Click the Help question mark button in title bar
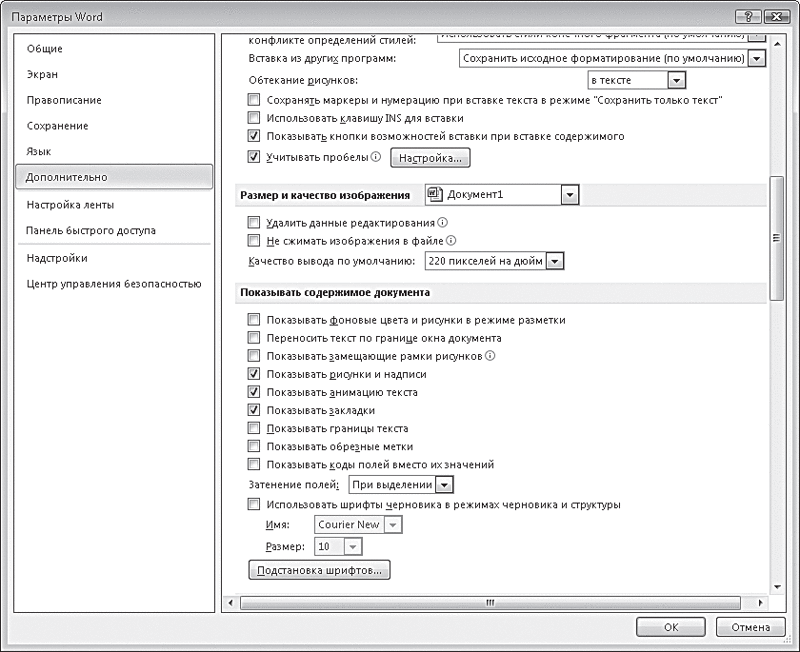This screenshot has height=652, width=800. coord(748,17)
